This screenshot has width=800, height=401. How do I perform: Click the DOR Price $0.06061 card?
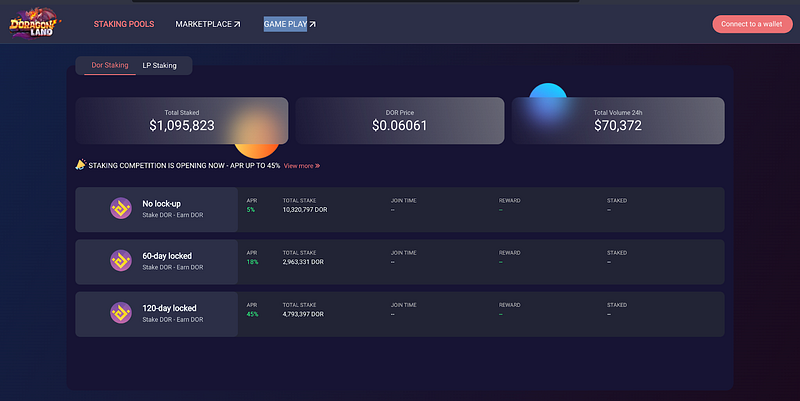coord(399,120)
